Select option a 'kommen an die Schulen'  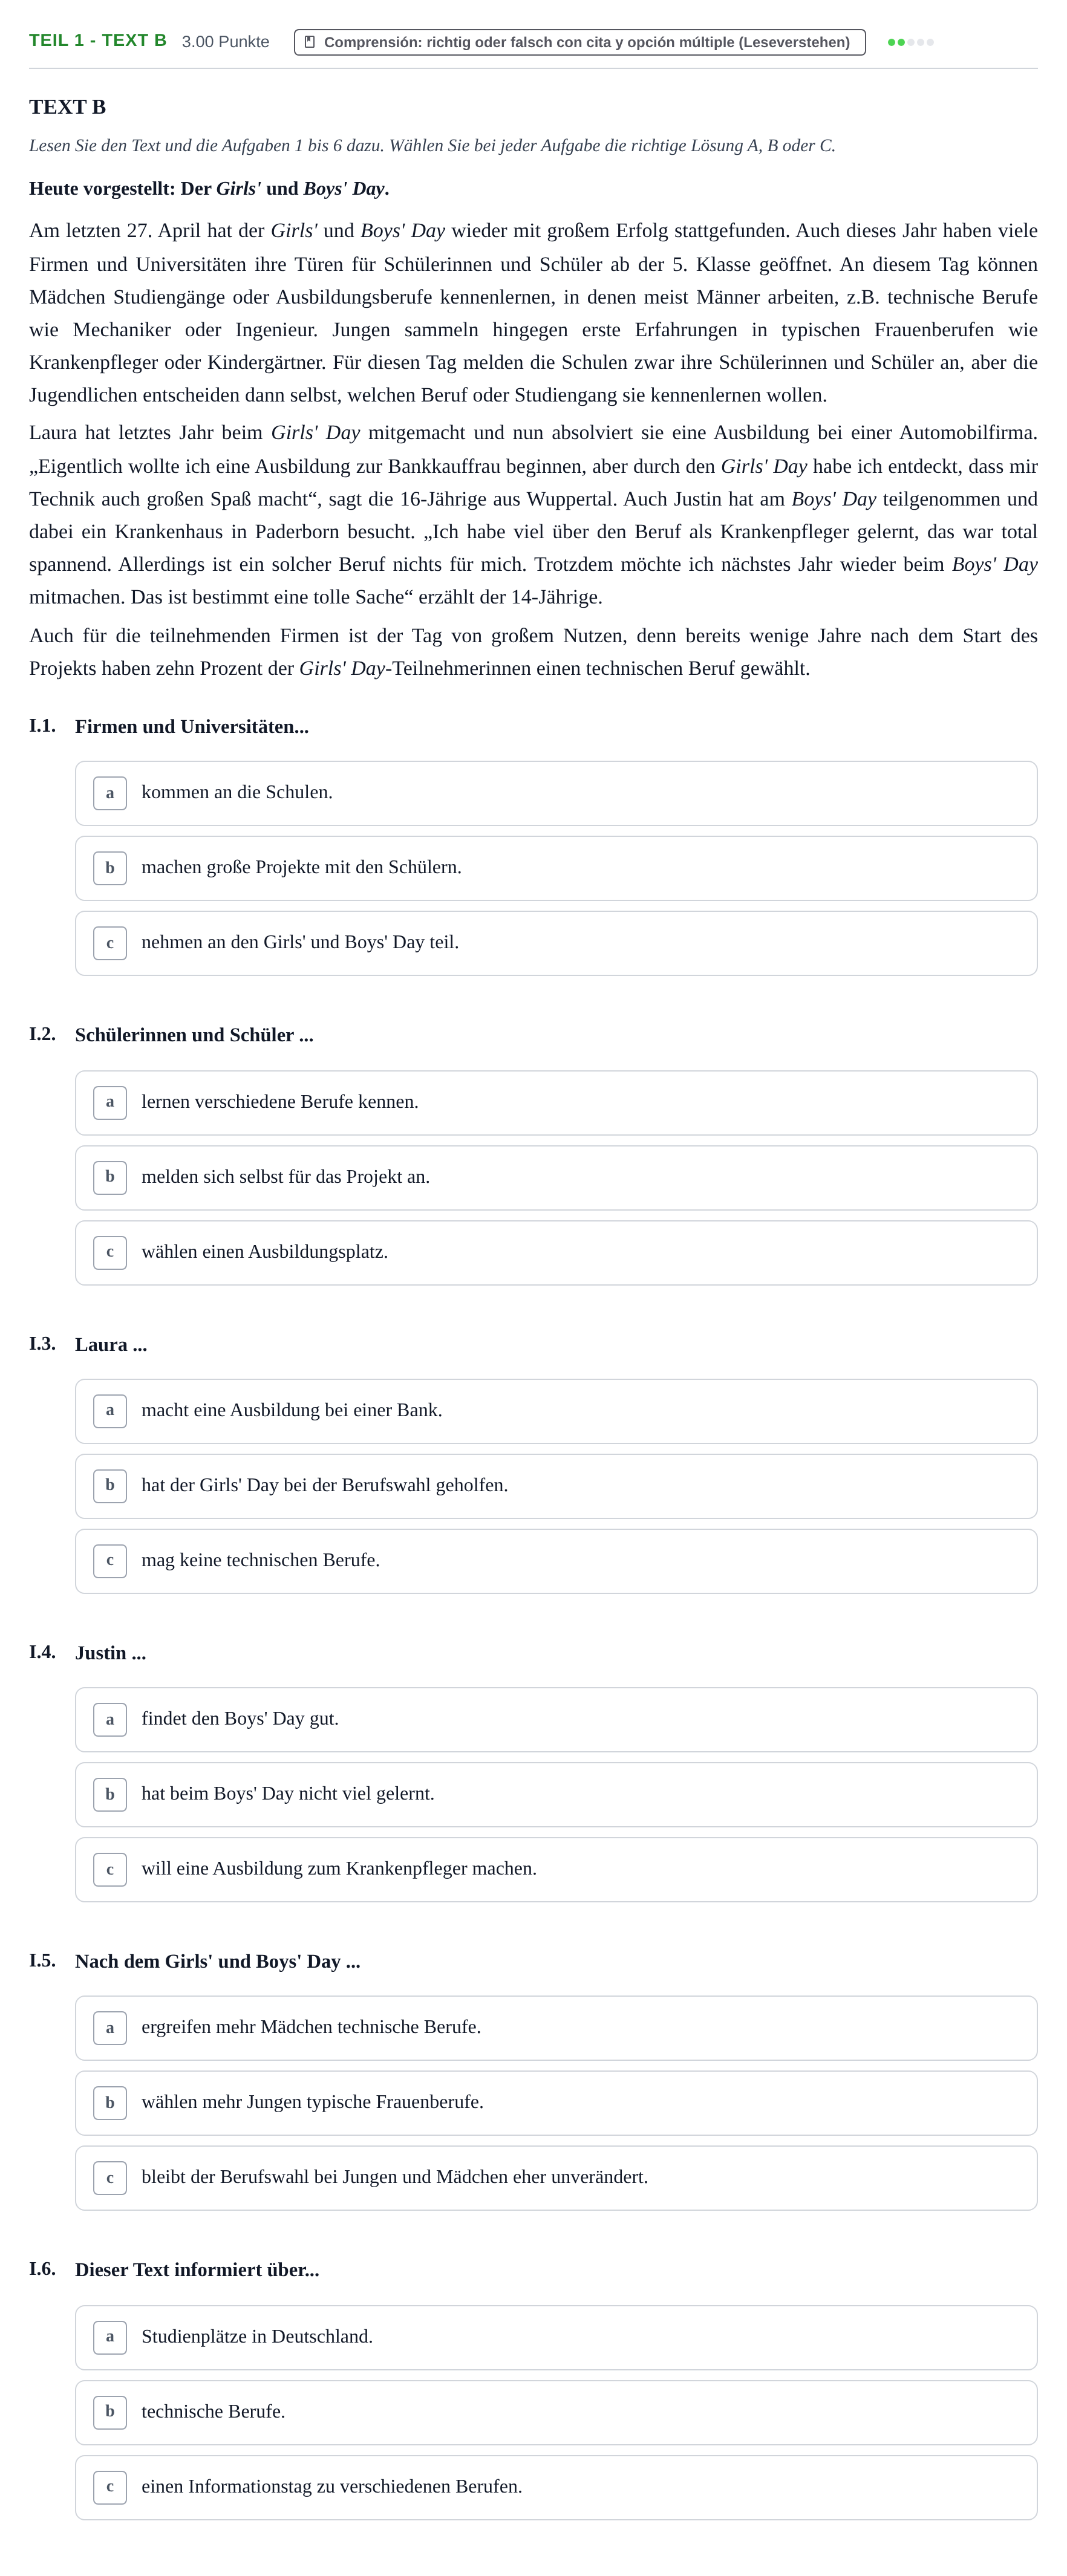point(556,793)
